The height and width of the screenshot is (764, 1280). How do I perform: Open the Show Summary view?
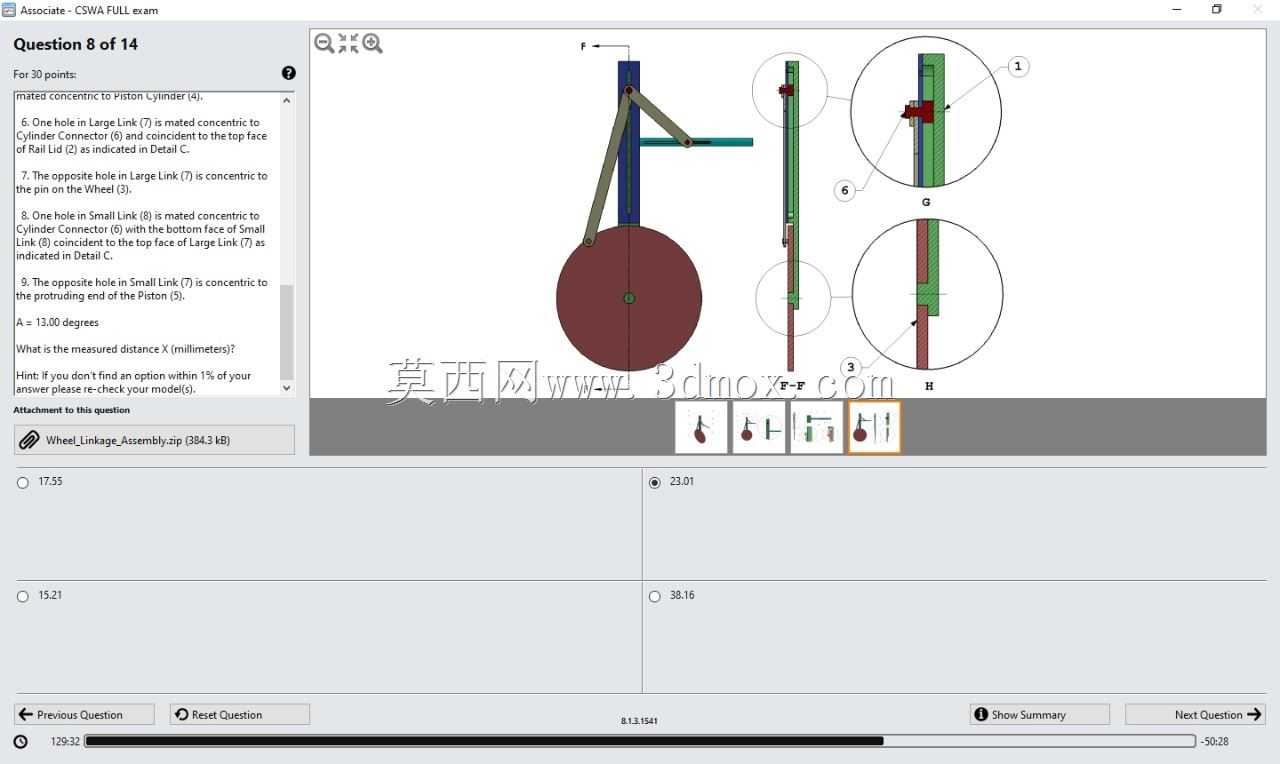click(1040, 714)
